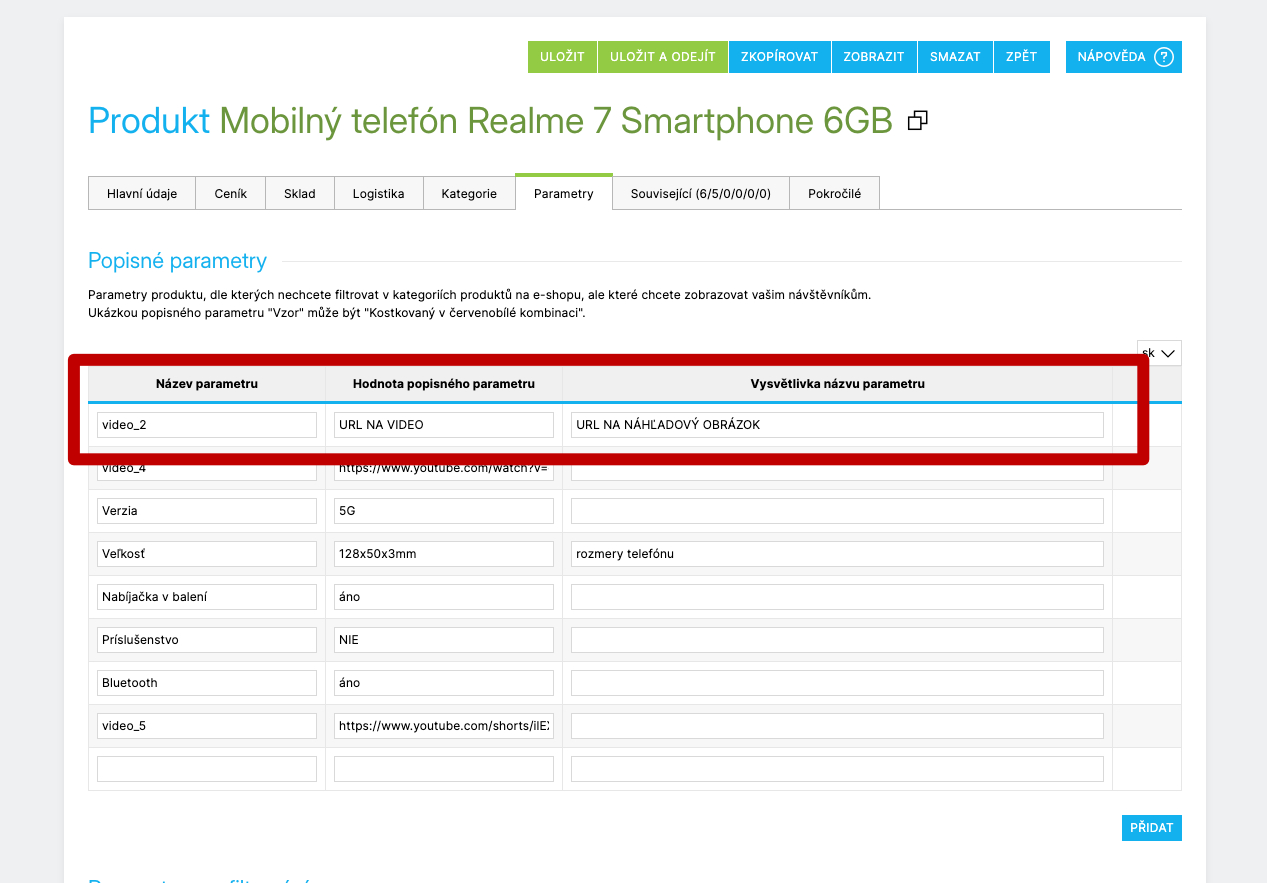
Task: Focus the Veľkosť parameter name field
Action: tap(207, 554)
